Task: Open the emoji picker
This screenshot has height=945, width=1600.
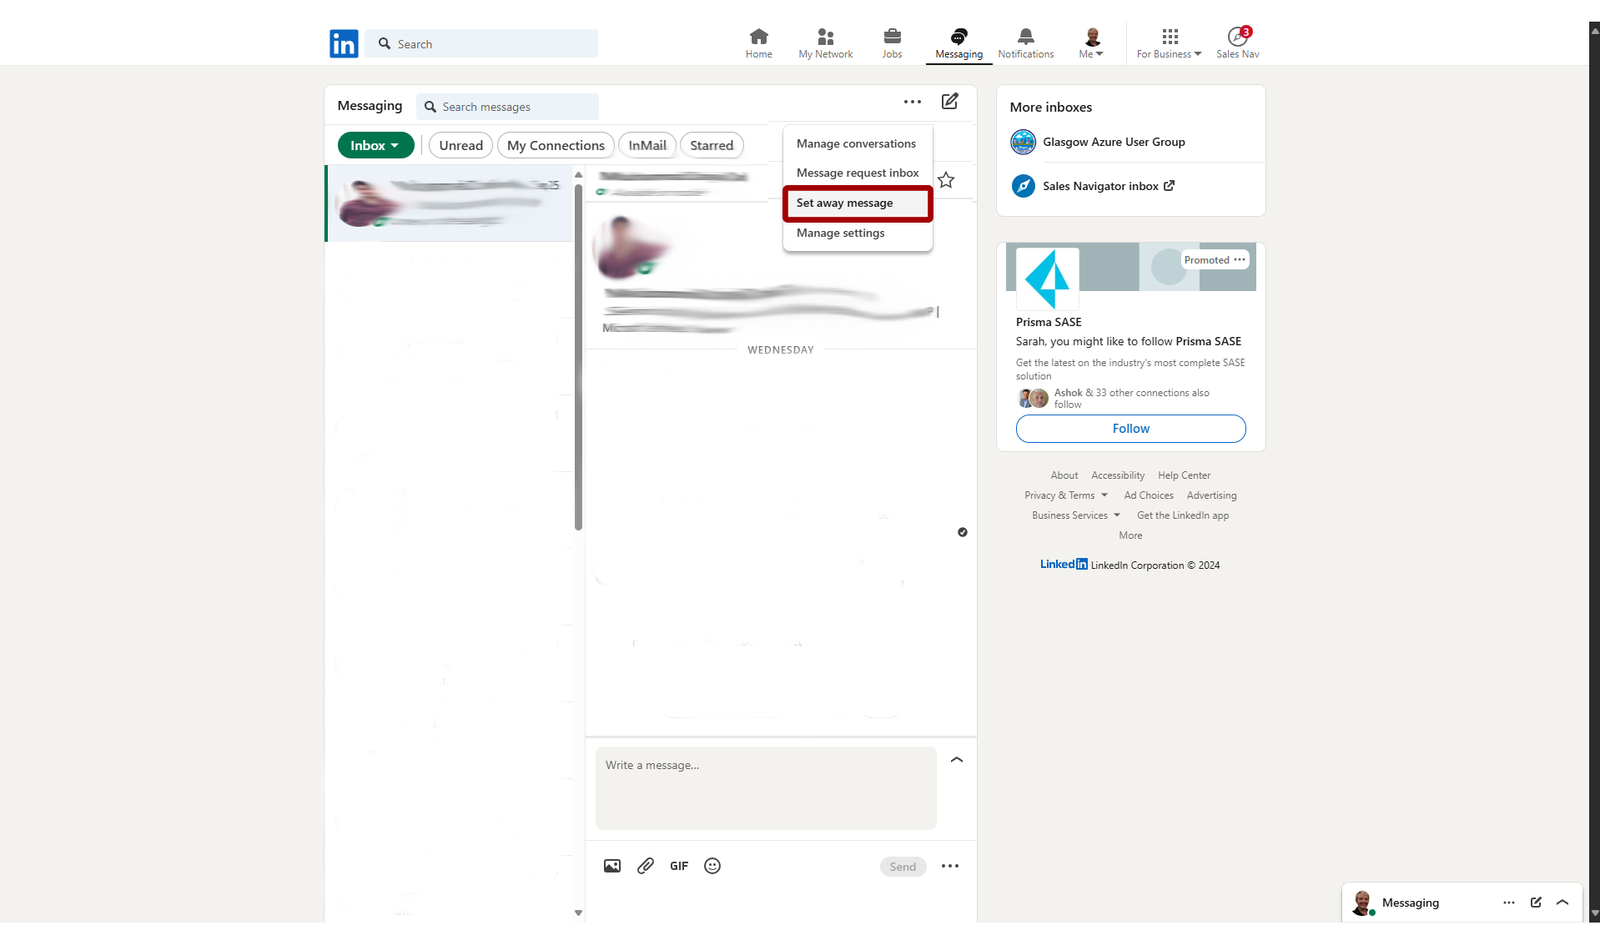Action: [x=711, y=865]
